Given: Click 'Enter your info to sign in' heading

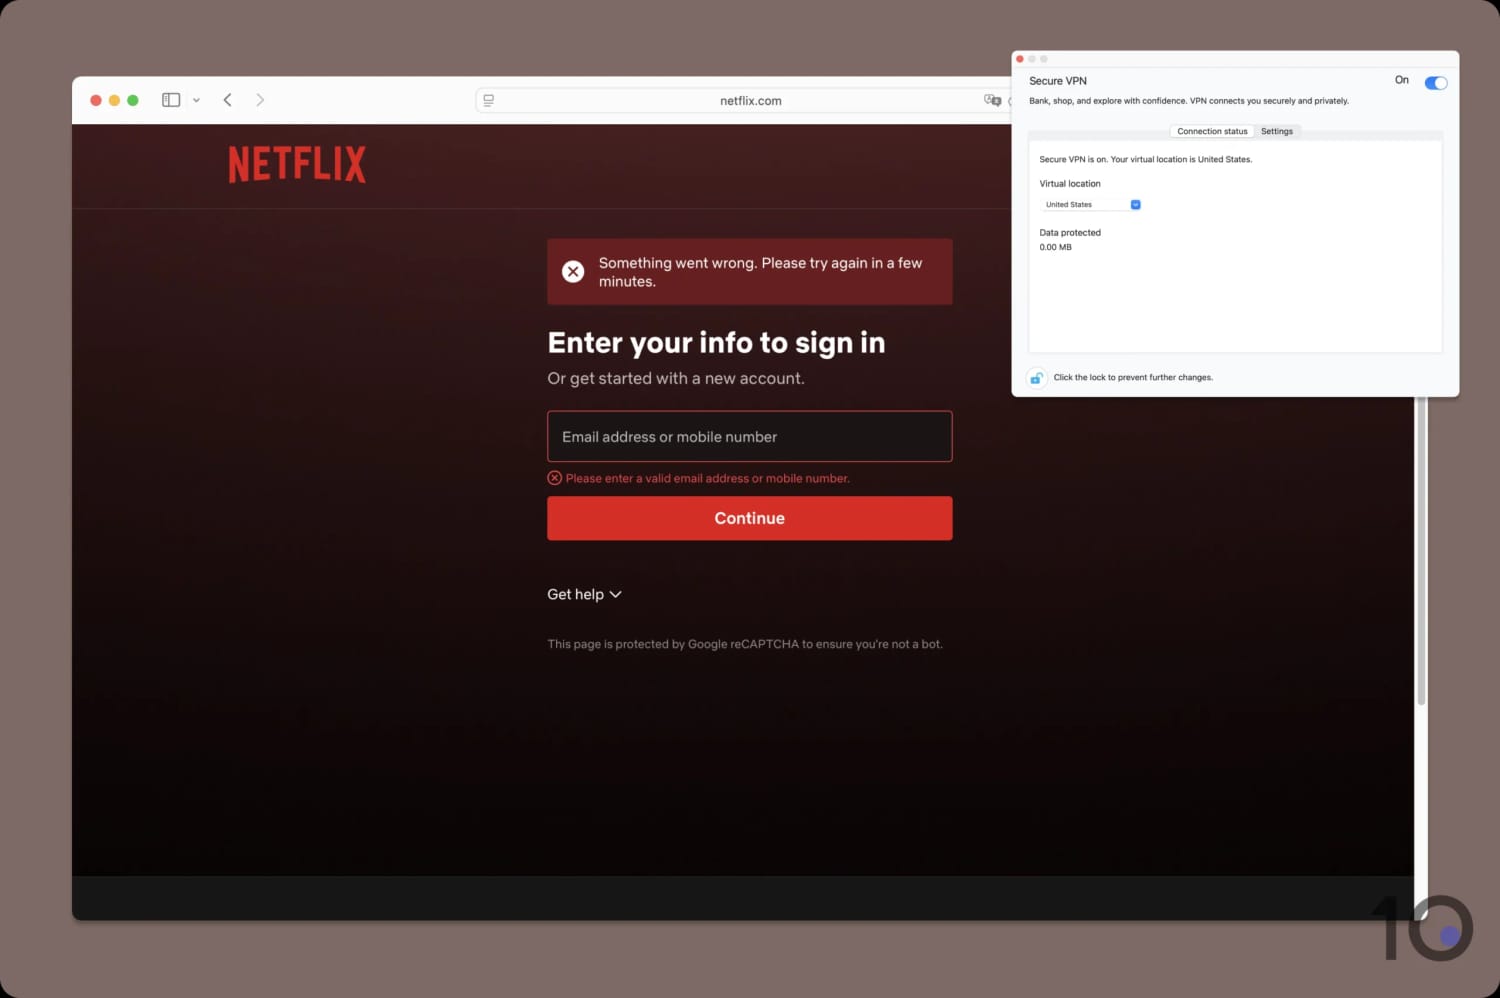Looking at the screenshot, I should [x=716, y=343].
